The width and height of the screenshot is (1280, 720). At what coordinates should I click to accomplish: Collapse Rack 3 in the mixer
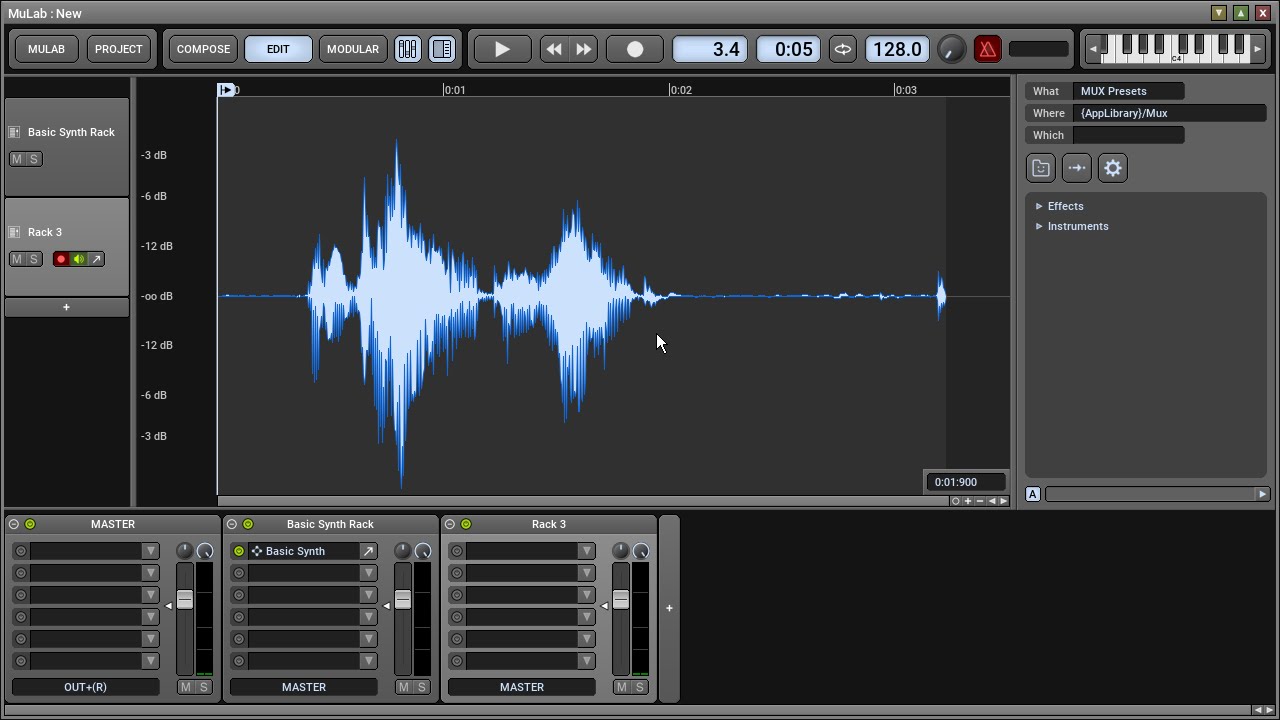coord(450,524)
